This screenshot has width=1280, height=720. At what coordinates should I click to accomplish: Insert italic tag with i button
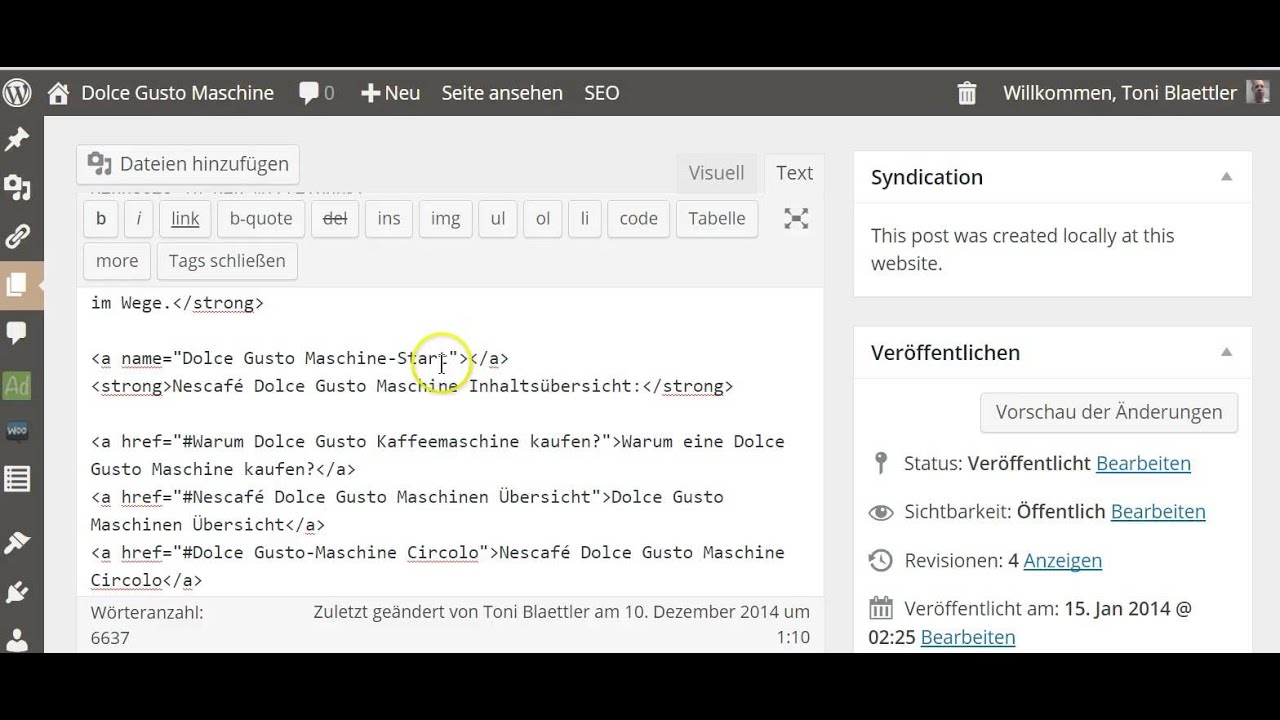[138, 218]
